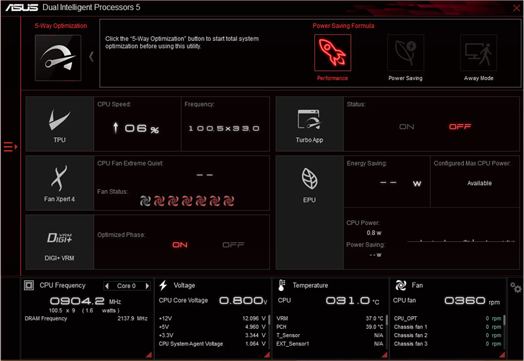Click the CPU power graph line
This screenshot has width=524, height=361.
(461, 241)
